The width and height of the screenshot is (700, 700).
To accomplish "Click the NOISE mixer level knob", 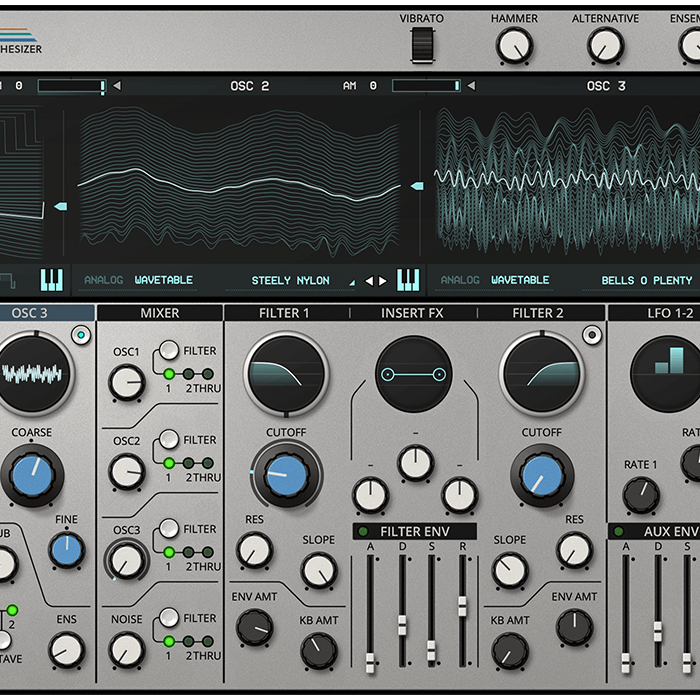I will click(x=127, y=650).
